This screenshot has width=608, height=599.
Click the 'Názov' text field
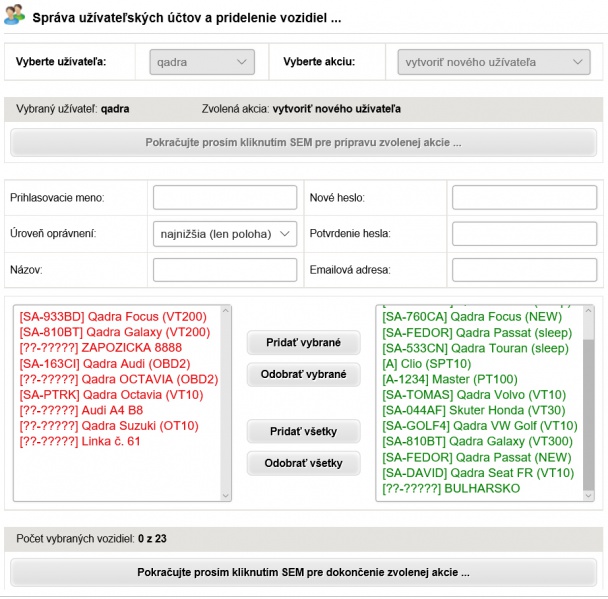[225, 270]
